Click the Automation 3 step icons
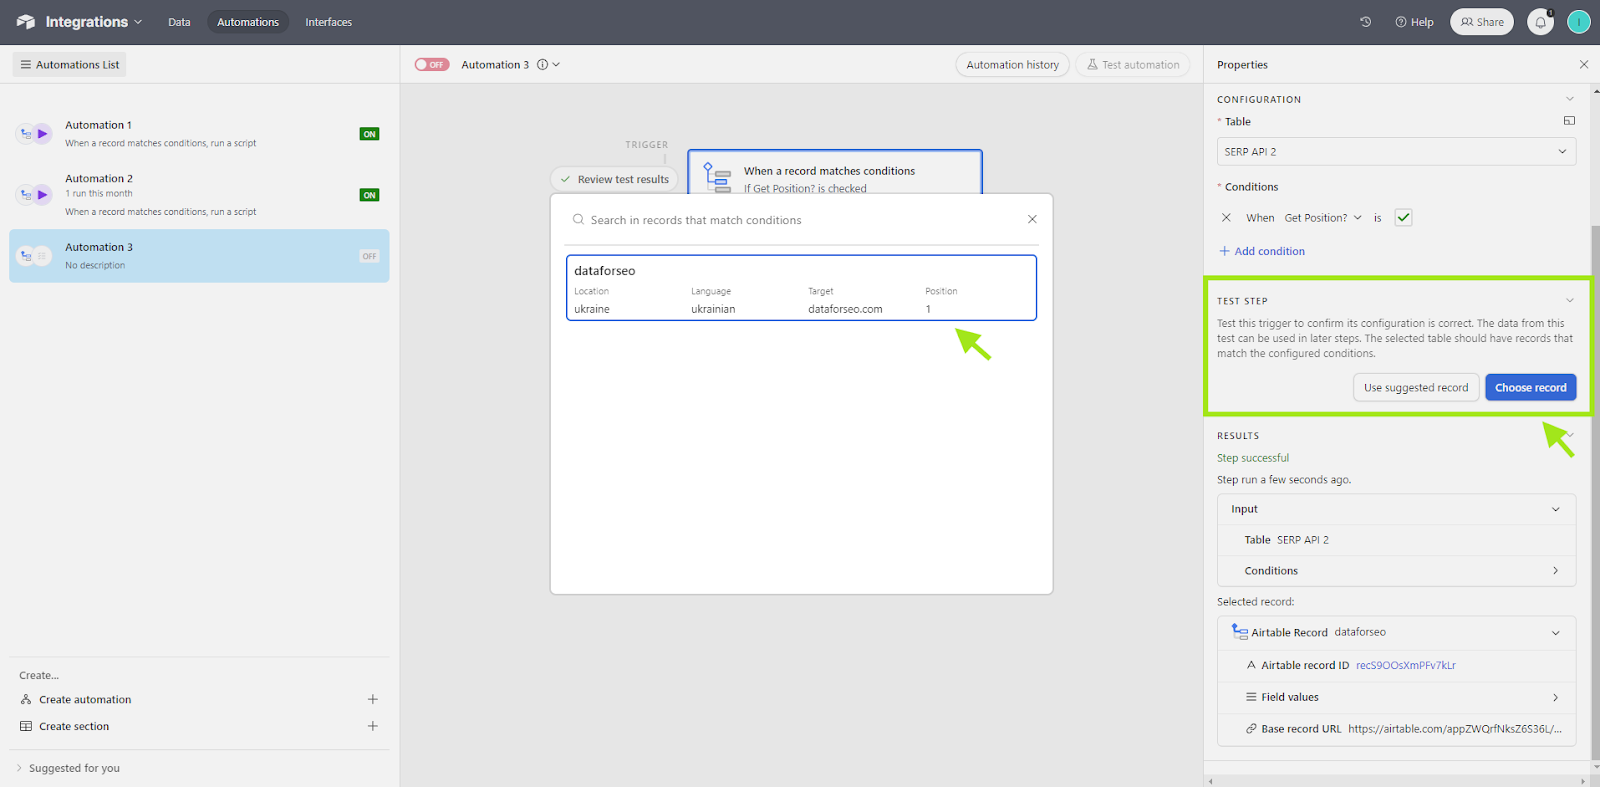This screenshot has width=1600, height=787. [34, 256]
